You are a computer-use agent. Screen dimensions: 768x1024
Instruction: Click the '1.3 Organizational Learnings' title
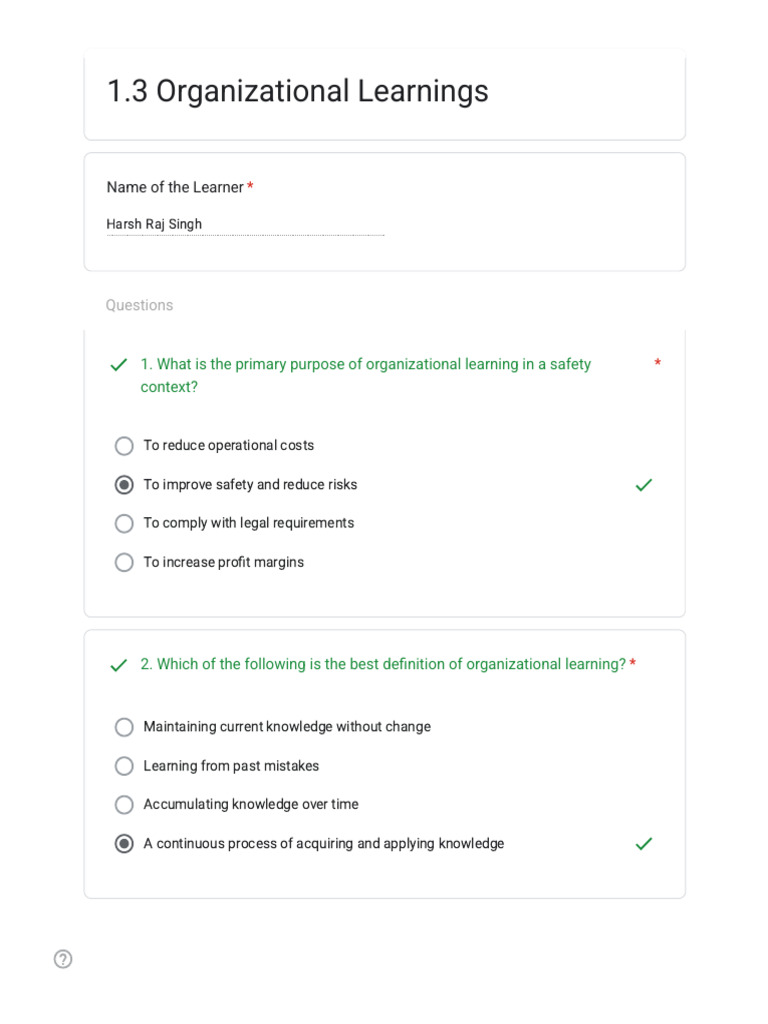(298, 91)
